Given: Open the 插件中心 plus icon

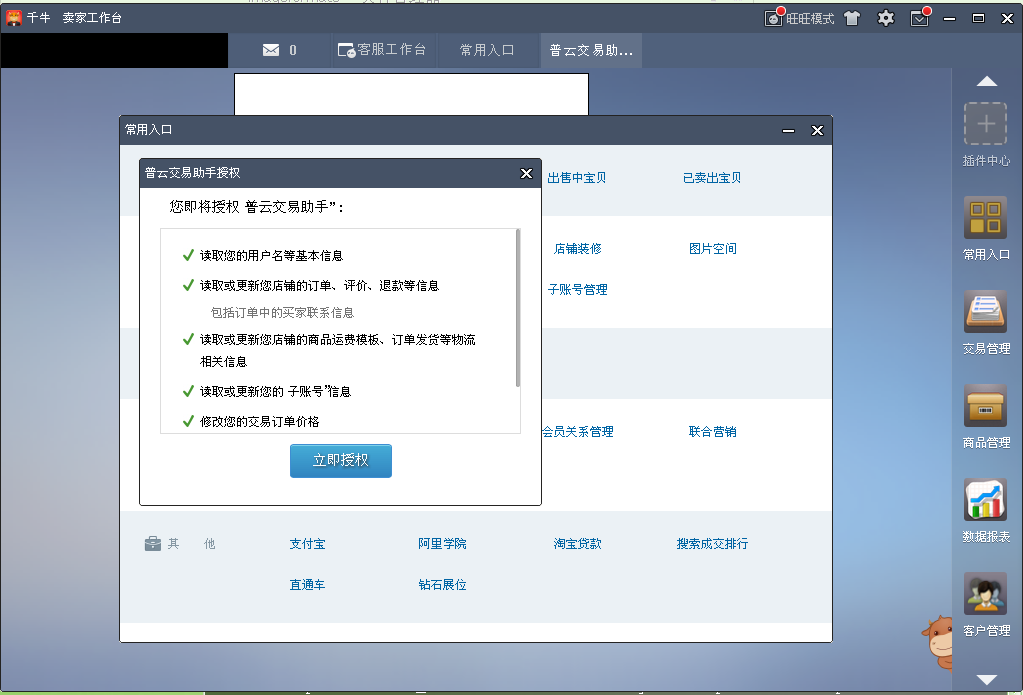Looking at the screenshot, I should pyautogui.click(x=985, y=124).
